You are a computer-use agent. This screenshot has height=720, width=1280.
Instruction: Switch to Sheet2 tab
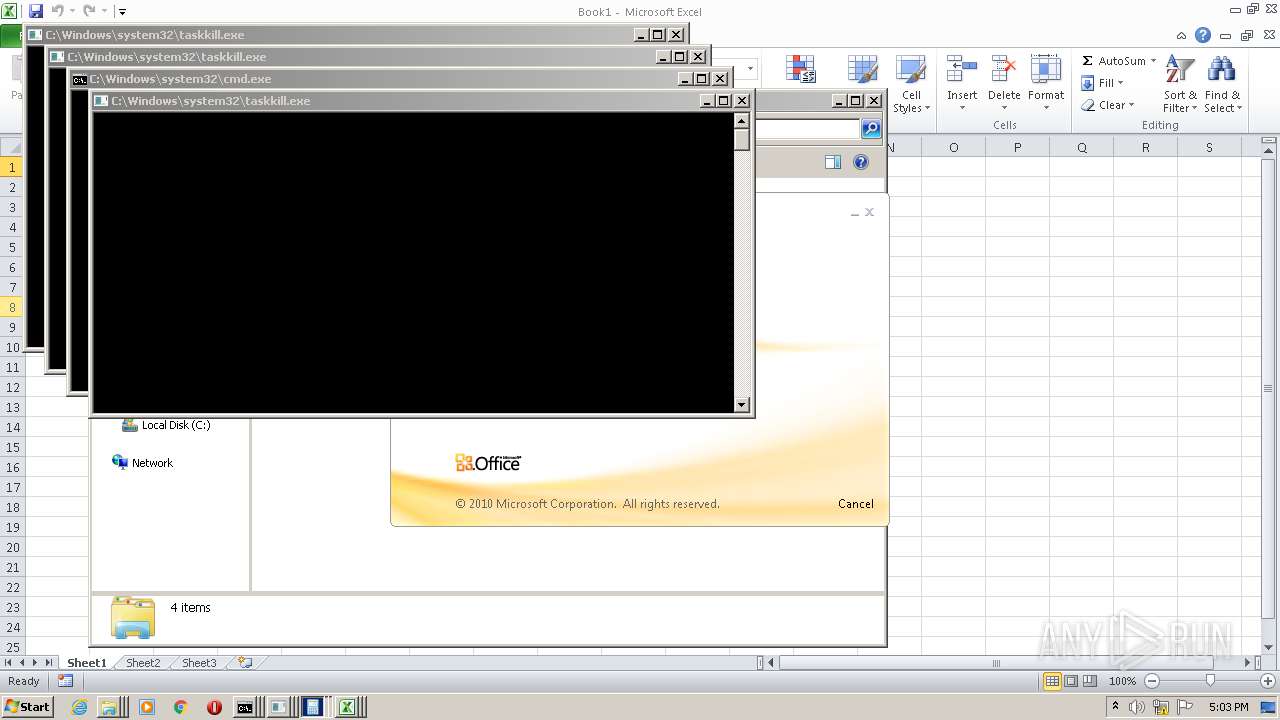point(142,663)
